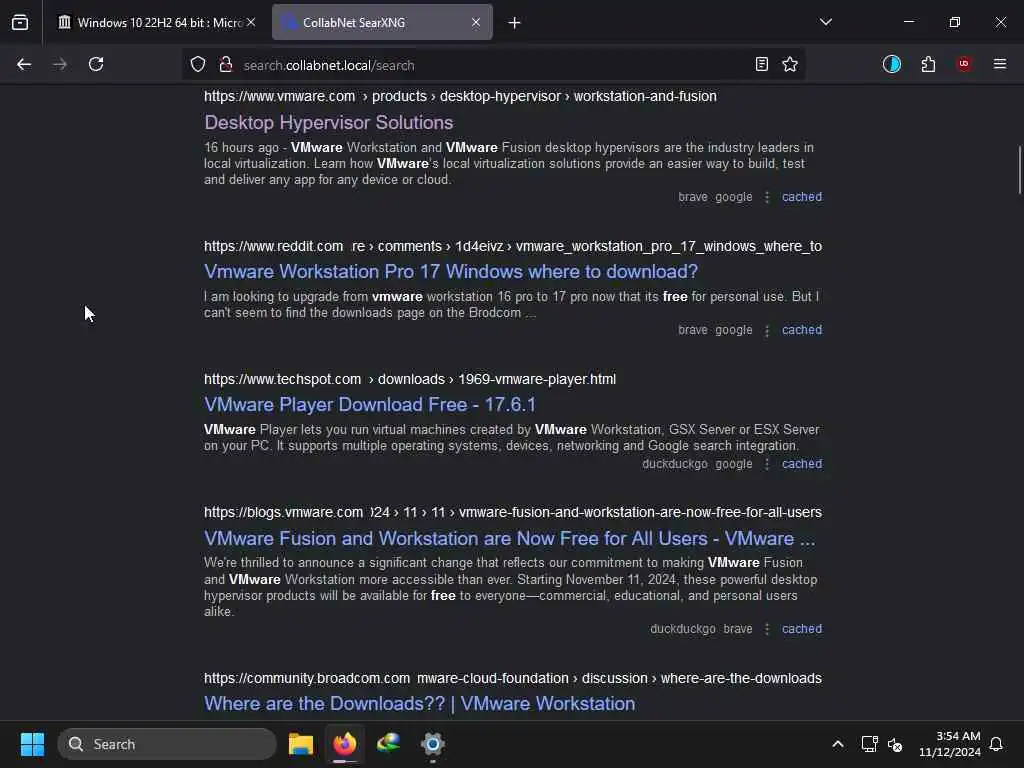This screenshot has height=768, width=1024.
Task: Open the Dark Reader extension icon
Action: click(891, 64)
